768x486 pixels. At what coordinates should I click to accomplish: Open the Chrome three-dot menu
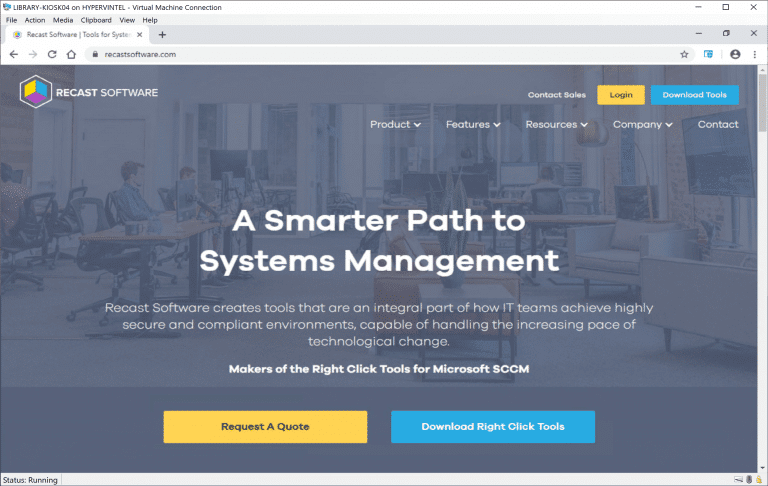tap(755, 54)
